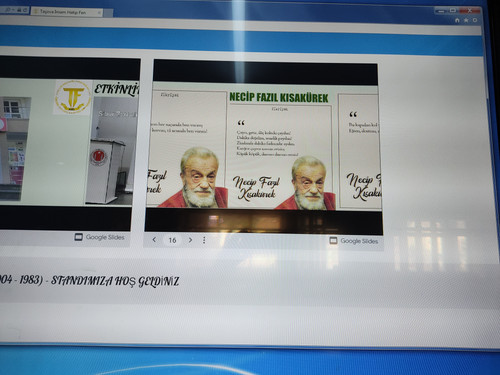Click the Necip Fazıl Kısakürek slide preview
500x375 pixels.
(263, 146)
